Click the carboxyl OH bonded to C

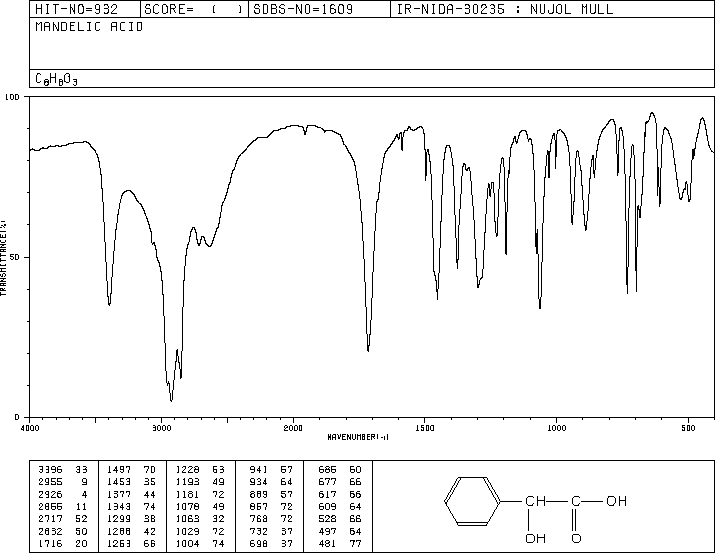pos(617,501)
